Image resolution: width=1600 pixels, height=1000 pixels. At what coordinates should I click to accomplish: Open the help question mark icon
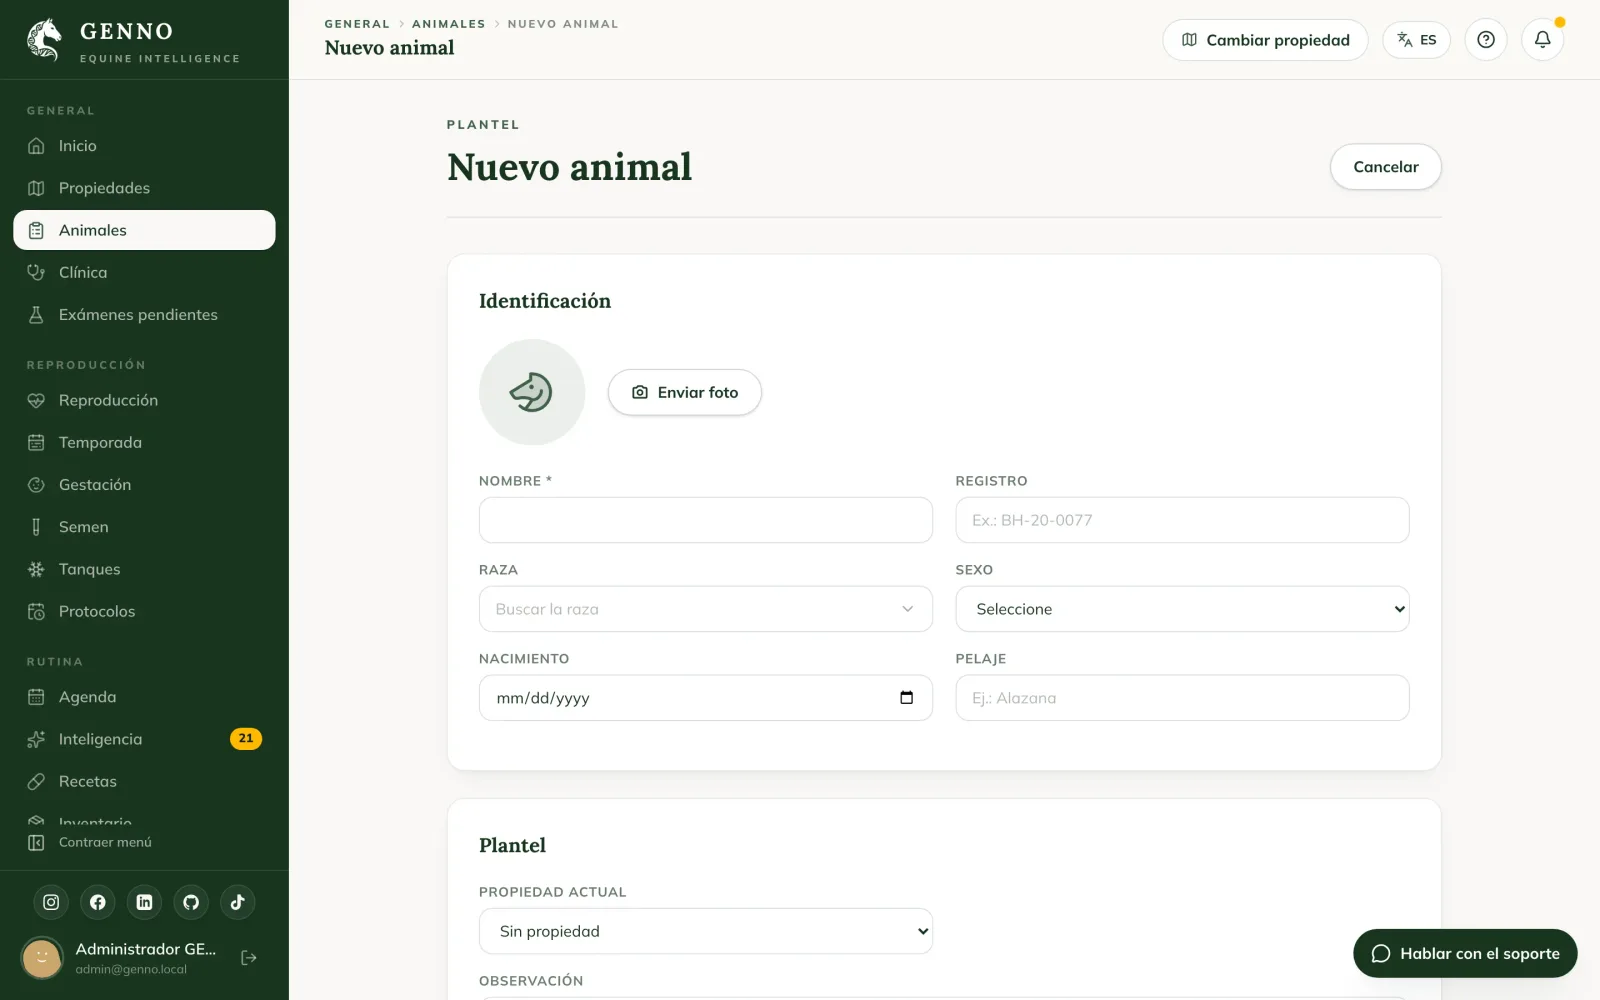[x=1486, y=40]
